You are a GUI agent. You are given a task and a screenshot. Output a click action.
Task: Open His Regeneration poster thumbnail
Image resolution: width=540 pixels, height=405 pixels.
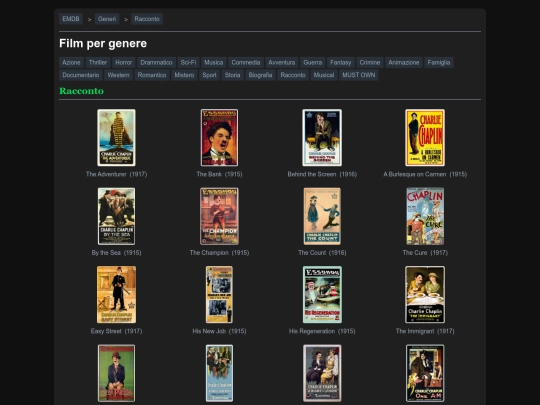[x=322, y=294]
